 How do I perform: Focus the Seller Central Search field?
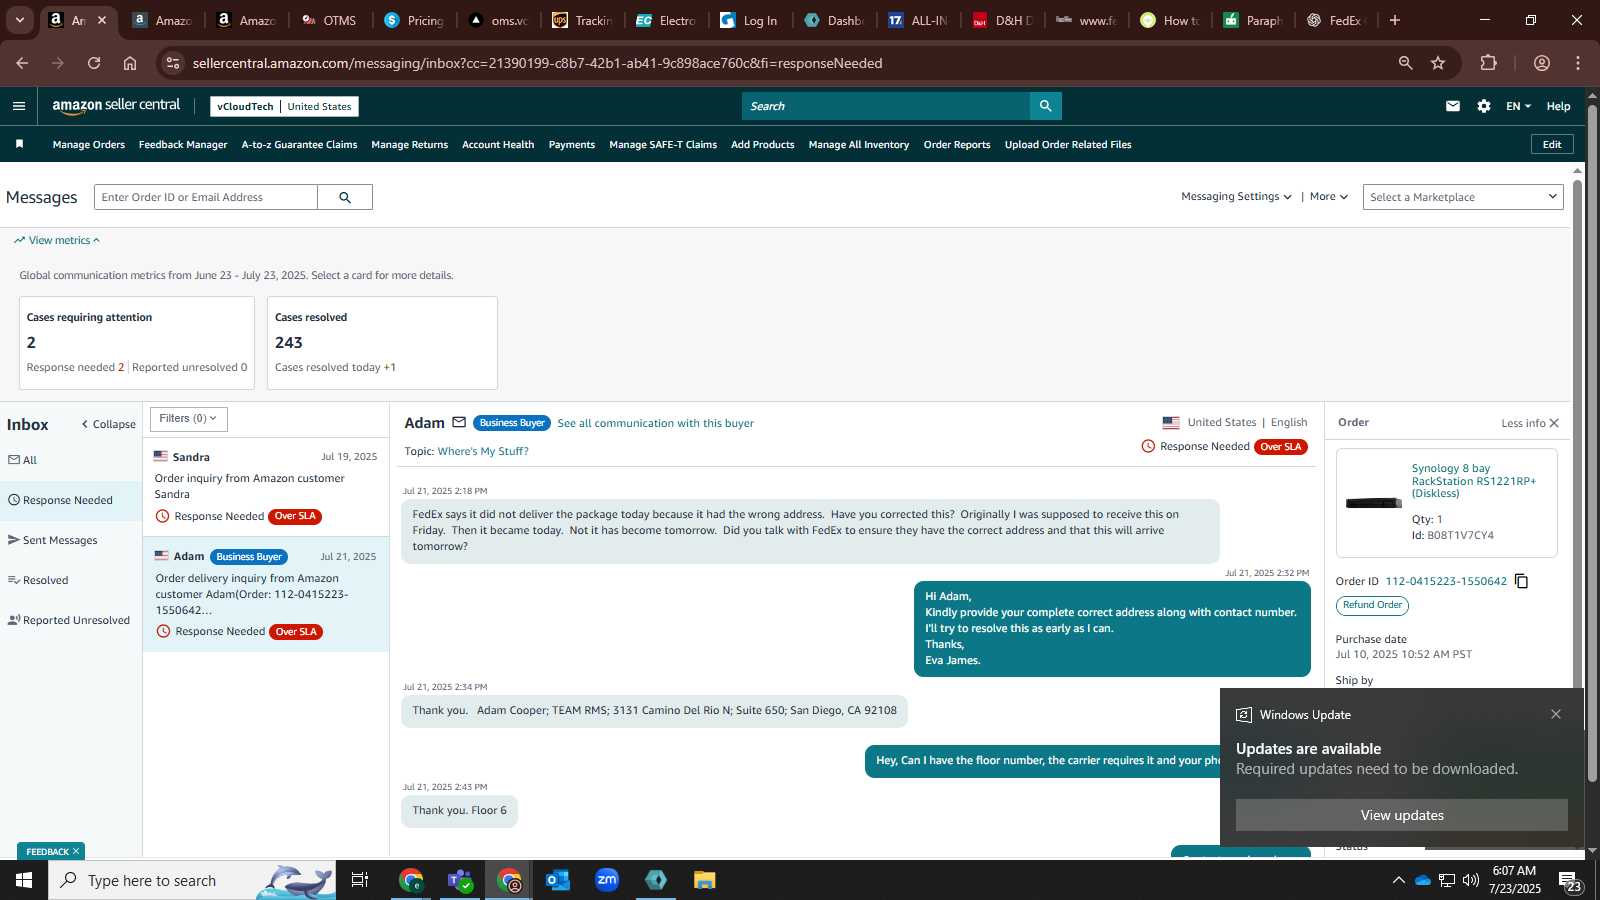tap(886, 106)
